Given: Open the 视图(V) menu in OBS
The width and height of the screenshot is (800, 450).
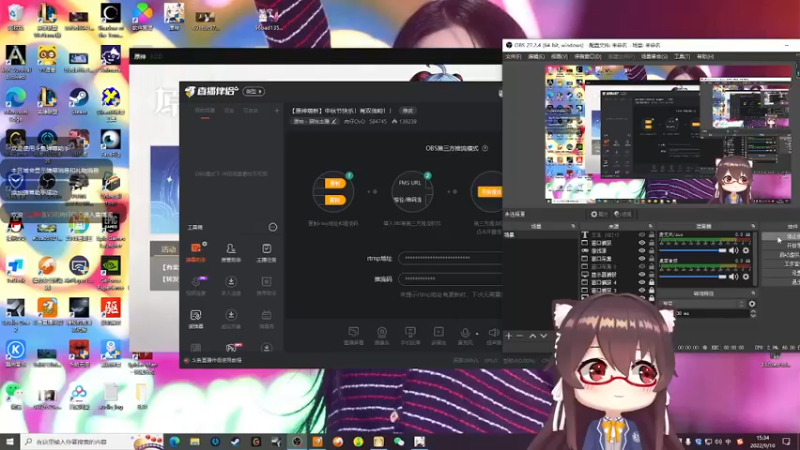Looking at the screenshot, I should click(x=559, y=57).
